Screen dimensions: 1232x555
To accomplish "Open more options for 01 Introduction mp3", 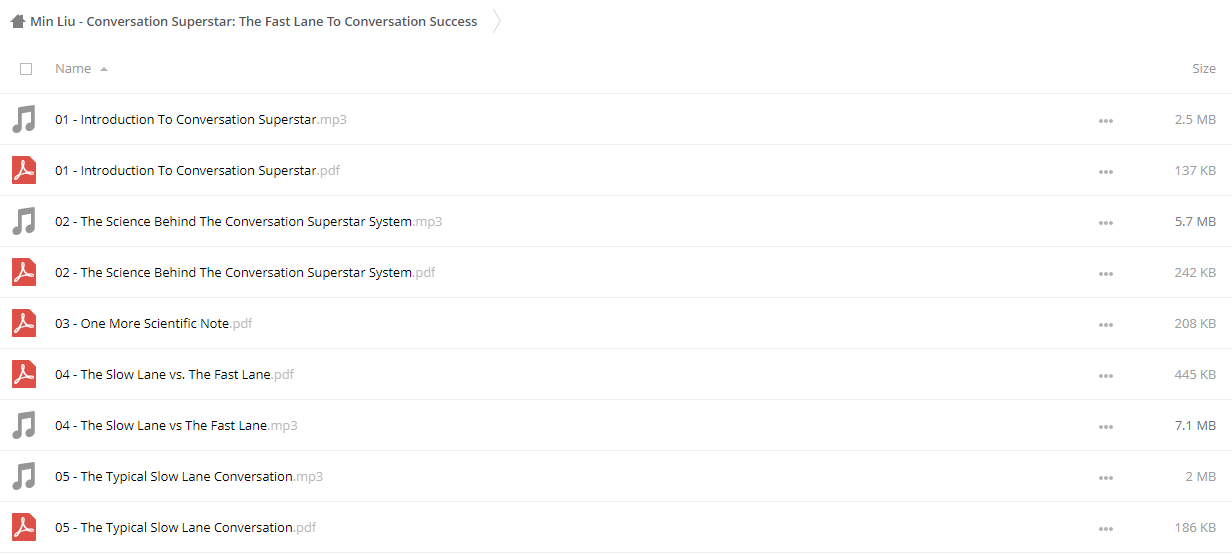I will point(1105,121).
